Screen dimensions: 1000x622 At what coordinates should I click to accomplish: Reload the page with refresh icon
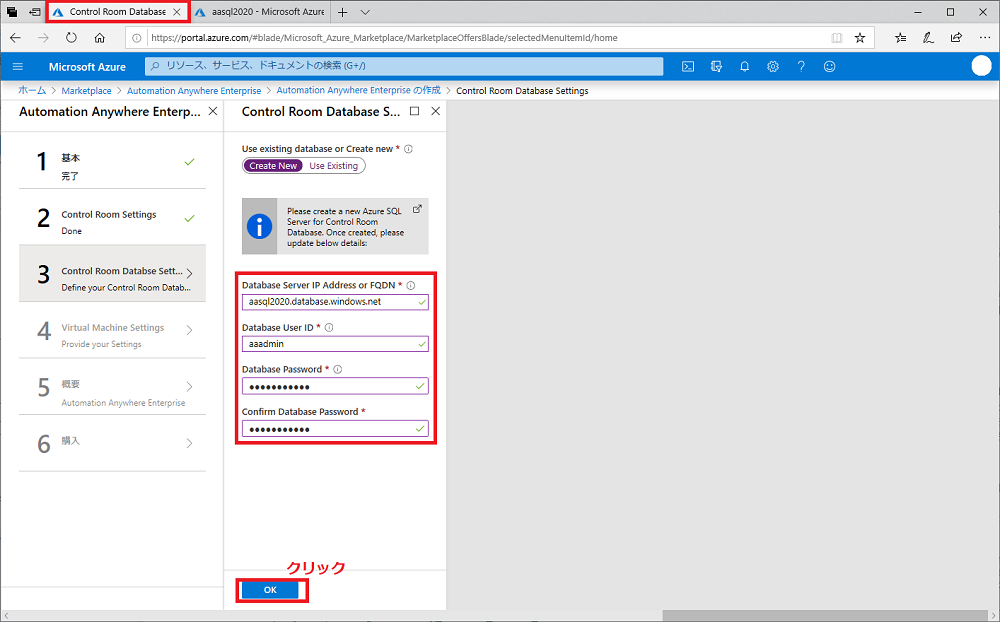pos(71,38)
